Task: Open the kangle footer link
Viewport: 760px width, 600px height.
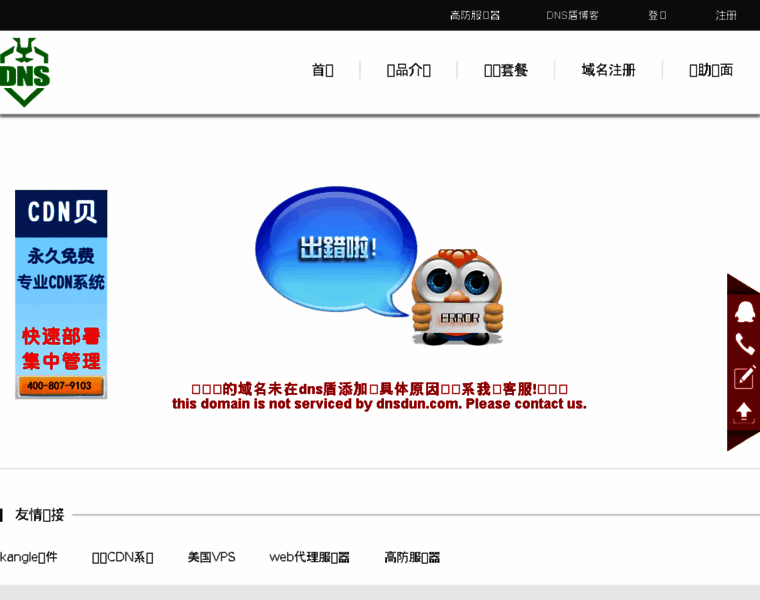Action: click(x=28, y=557)
